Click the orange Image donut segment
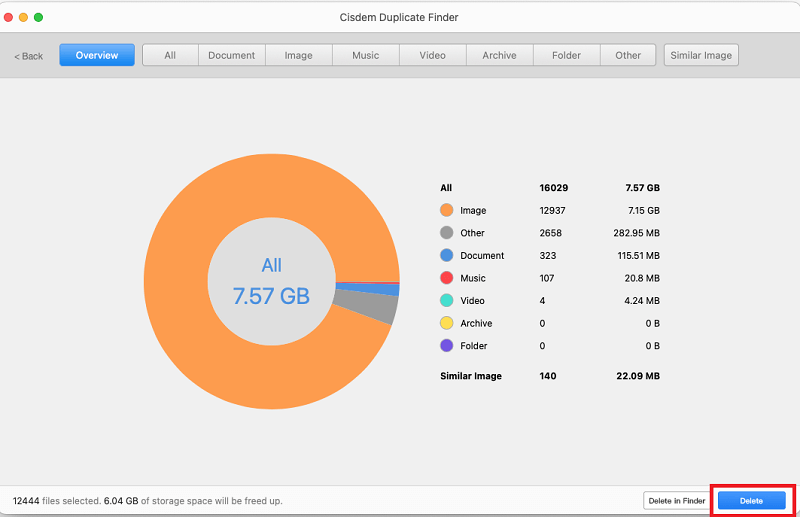This screenshot has width=800, height=517. click(x=176, y=281)
